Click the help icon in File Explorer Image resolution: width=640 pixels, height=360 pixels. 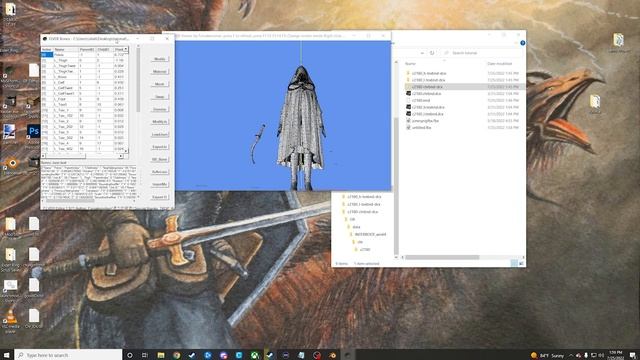tap(522, 43)
